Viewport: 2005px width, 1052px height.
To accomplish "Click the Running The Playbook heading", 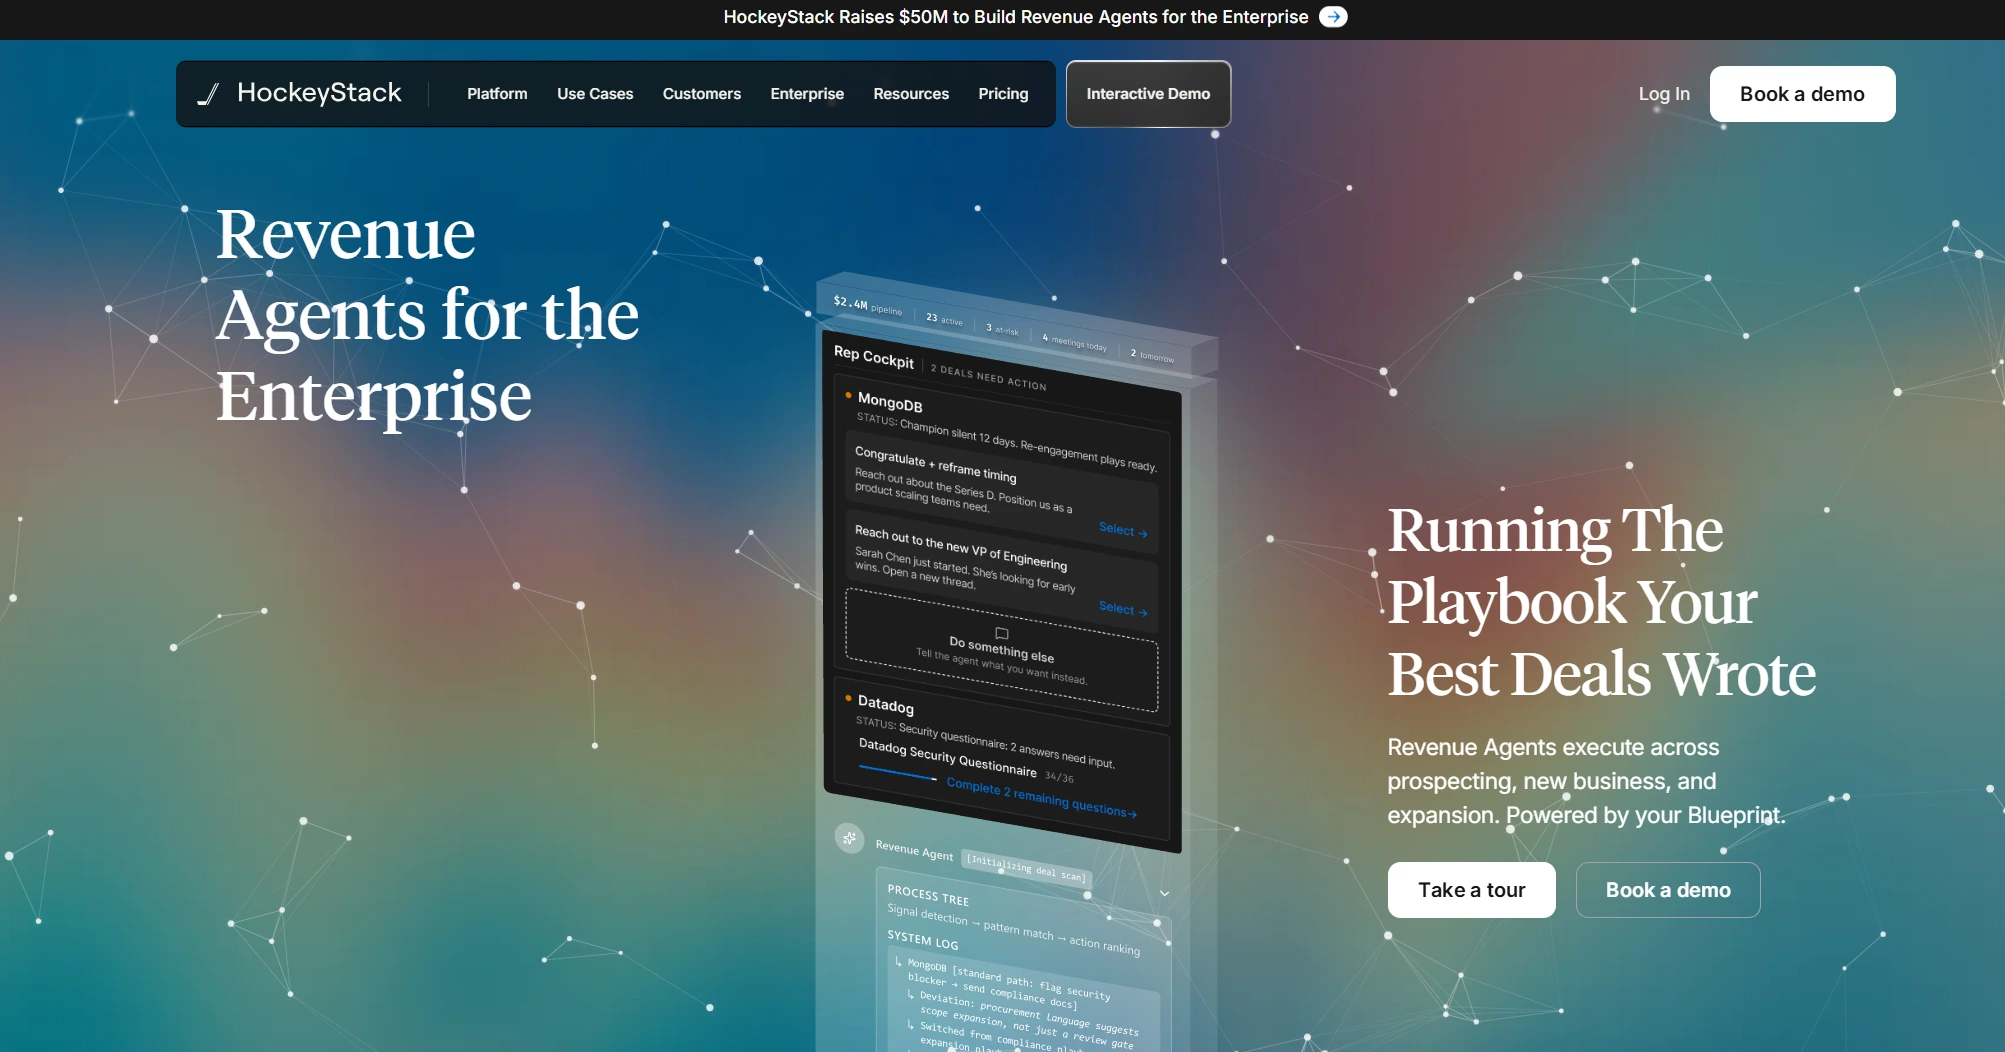I will tap(1601, 602).
